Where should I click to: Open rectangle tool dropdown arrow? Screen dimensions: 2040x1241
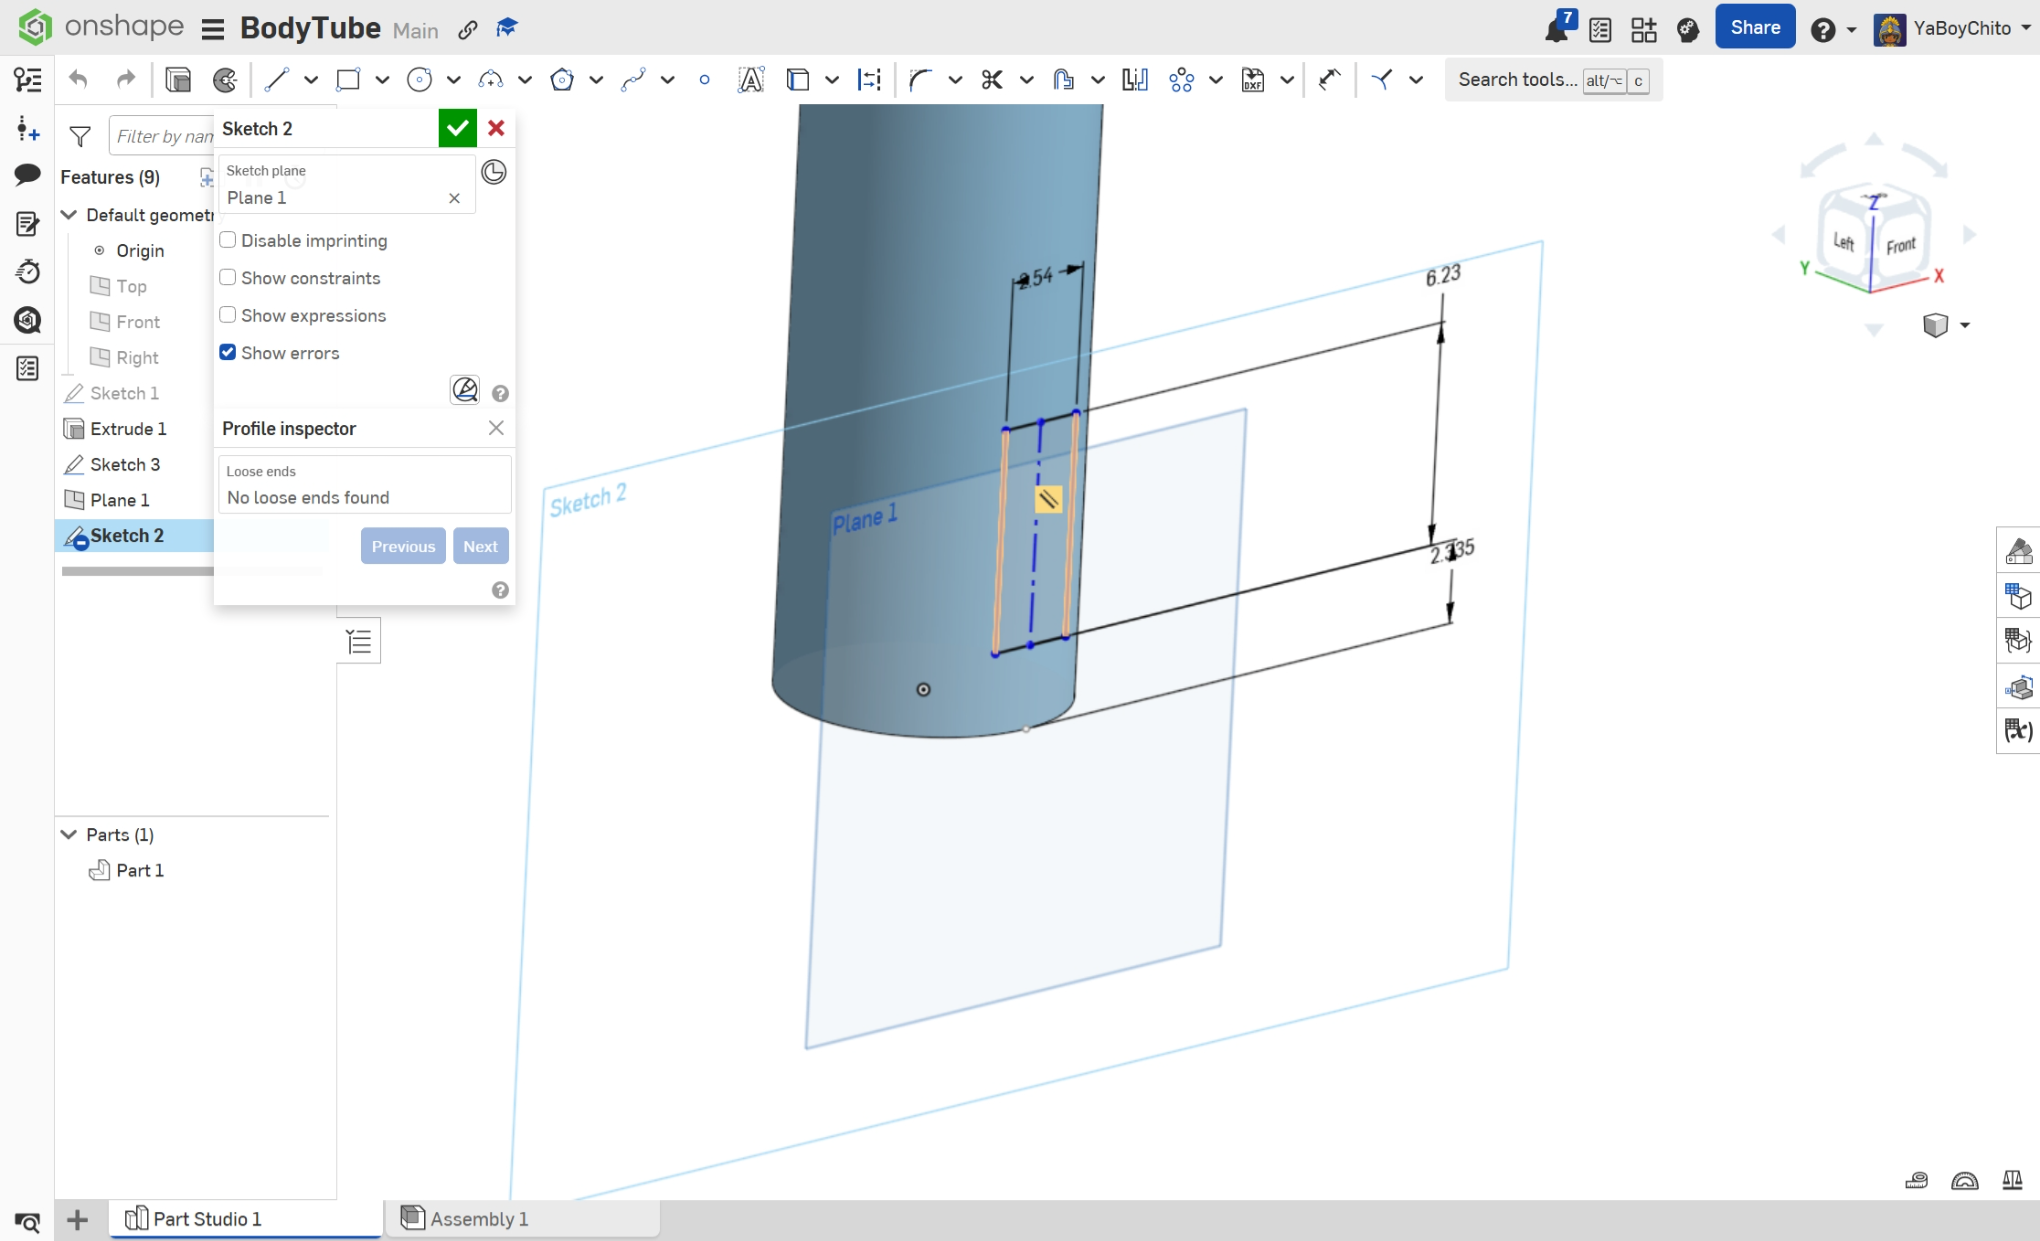(x=382, y=80)
